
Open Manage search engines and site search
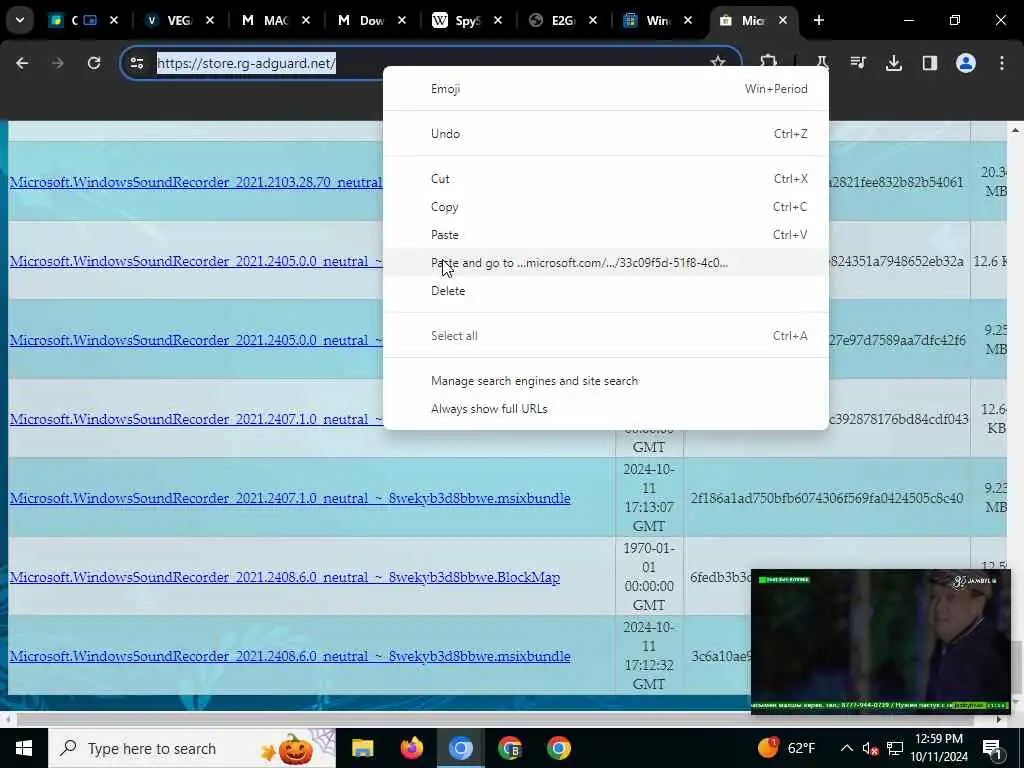pos(606,381)
